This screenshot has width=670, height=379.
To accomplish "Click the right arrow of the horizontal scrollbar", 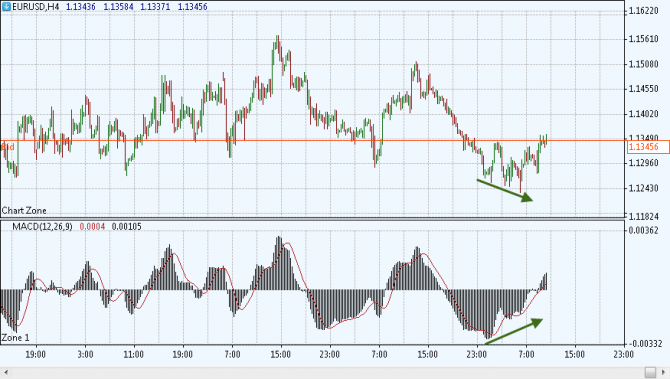I will (664, 373).
